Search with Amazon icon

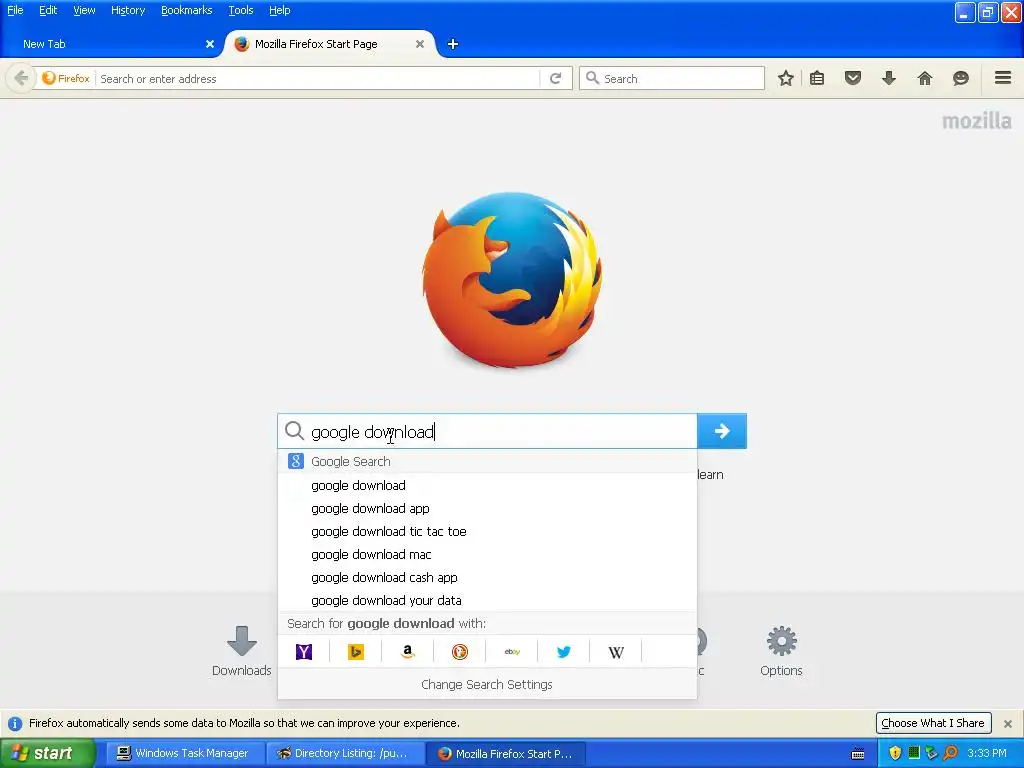pyautogui.click(x=408, y=652)
